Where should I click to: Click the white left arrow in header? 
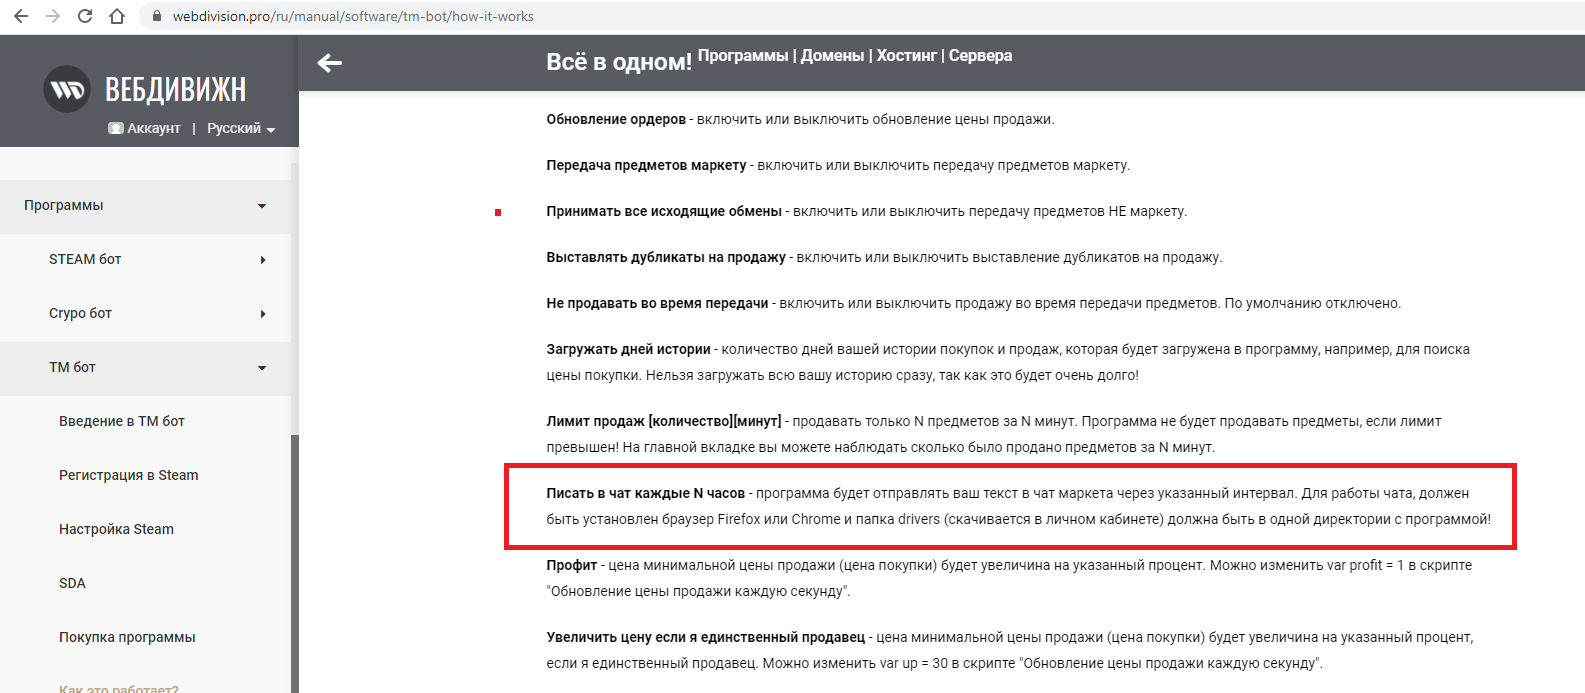point(329,63)
